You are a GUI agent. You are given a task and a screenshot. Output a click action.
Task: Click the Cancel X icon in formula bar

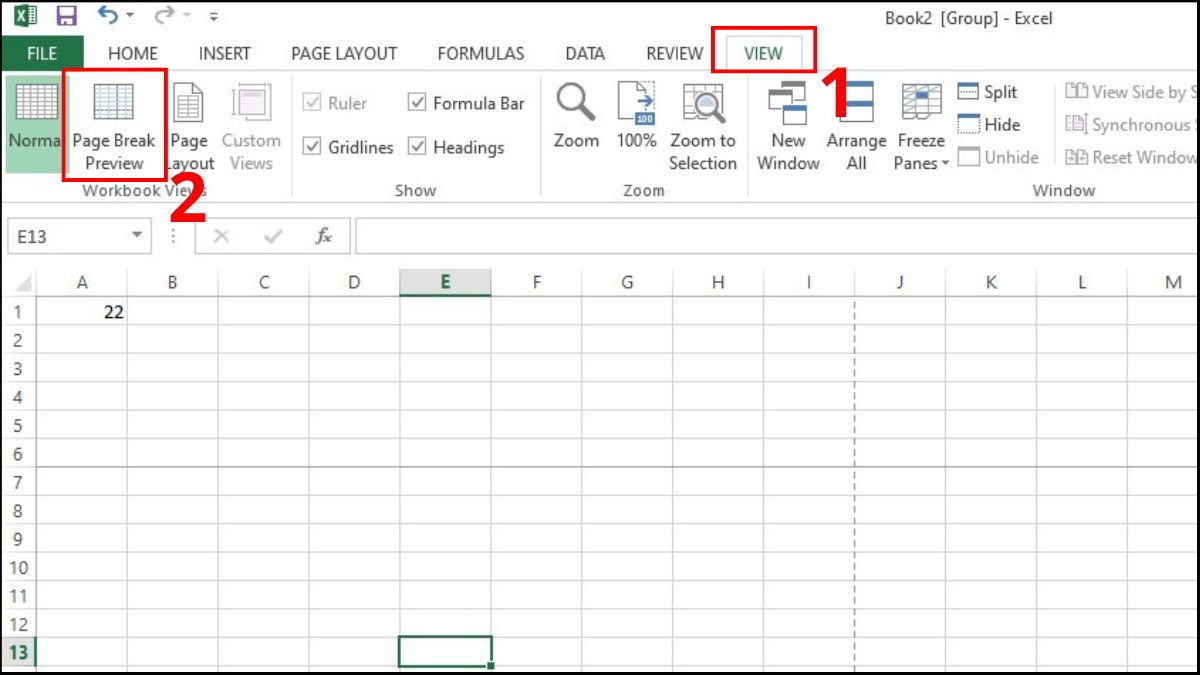[221, 236]
